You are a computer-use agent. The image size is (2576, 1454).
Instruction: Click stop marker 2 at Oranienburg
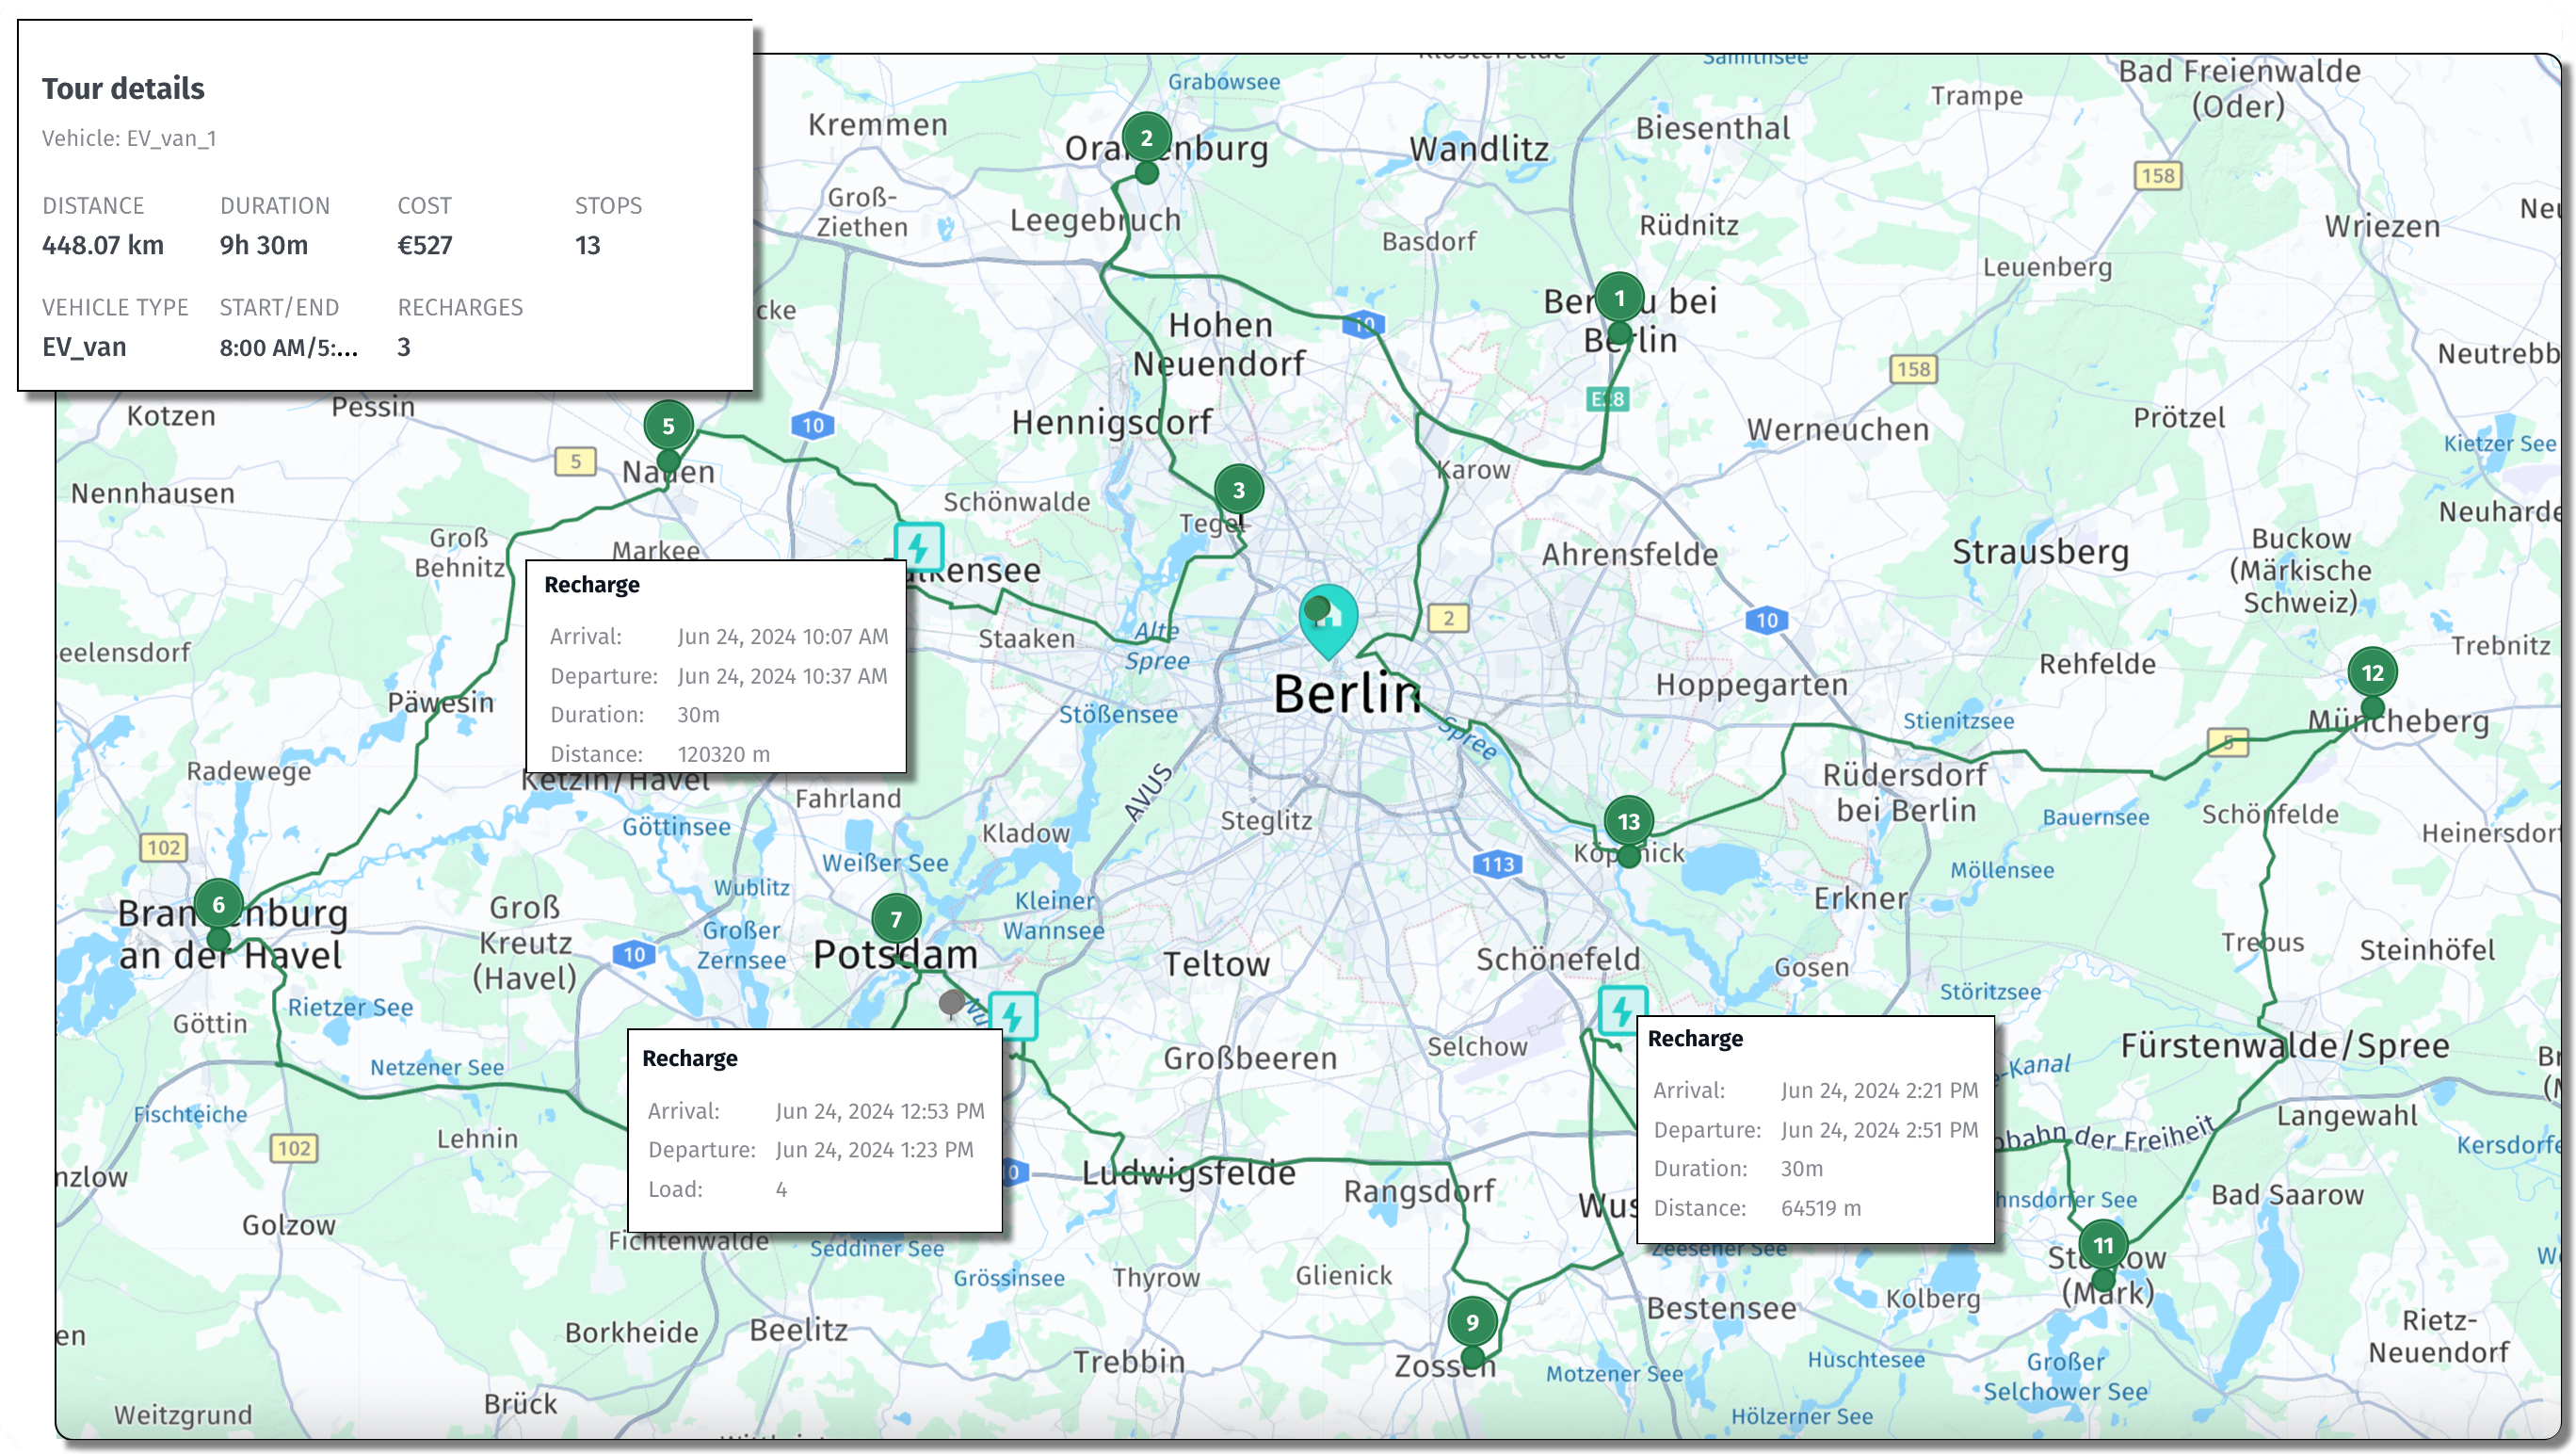[x=1146, y=139]
